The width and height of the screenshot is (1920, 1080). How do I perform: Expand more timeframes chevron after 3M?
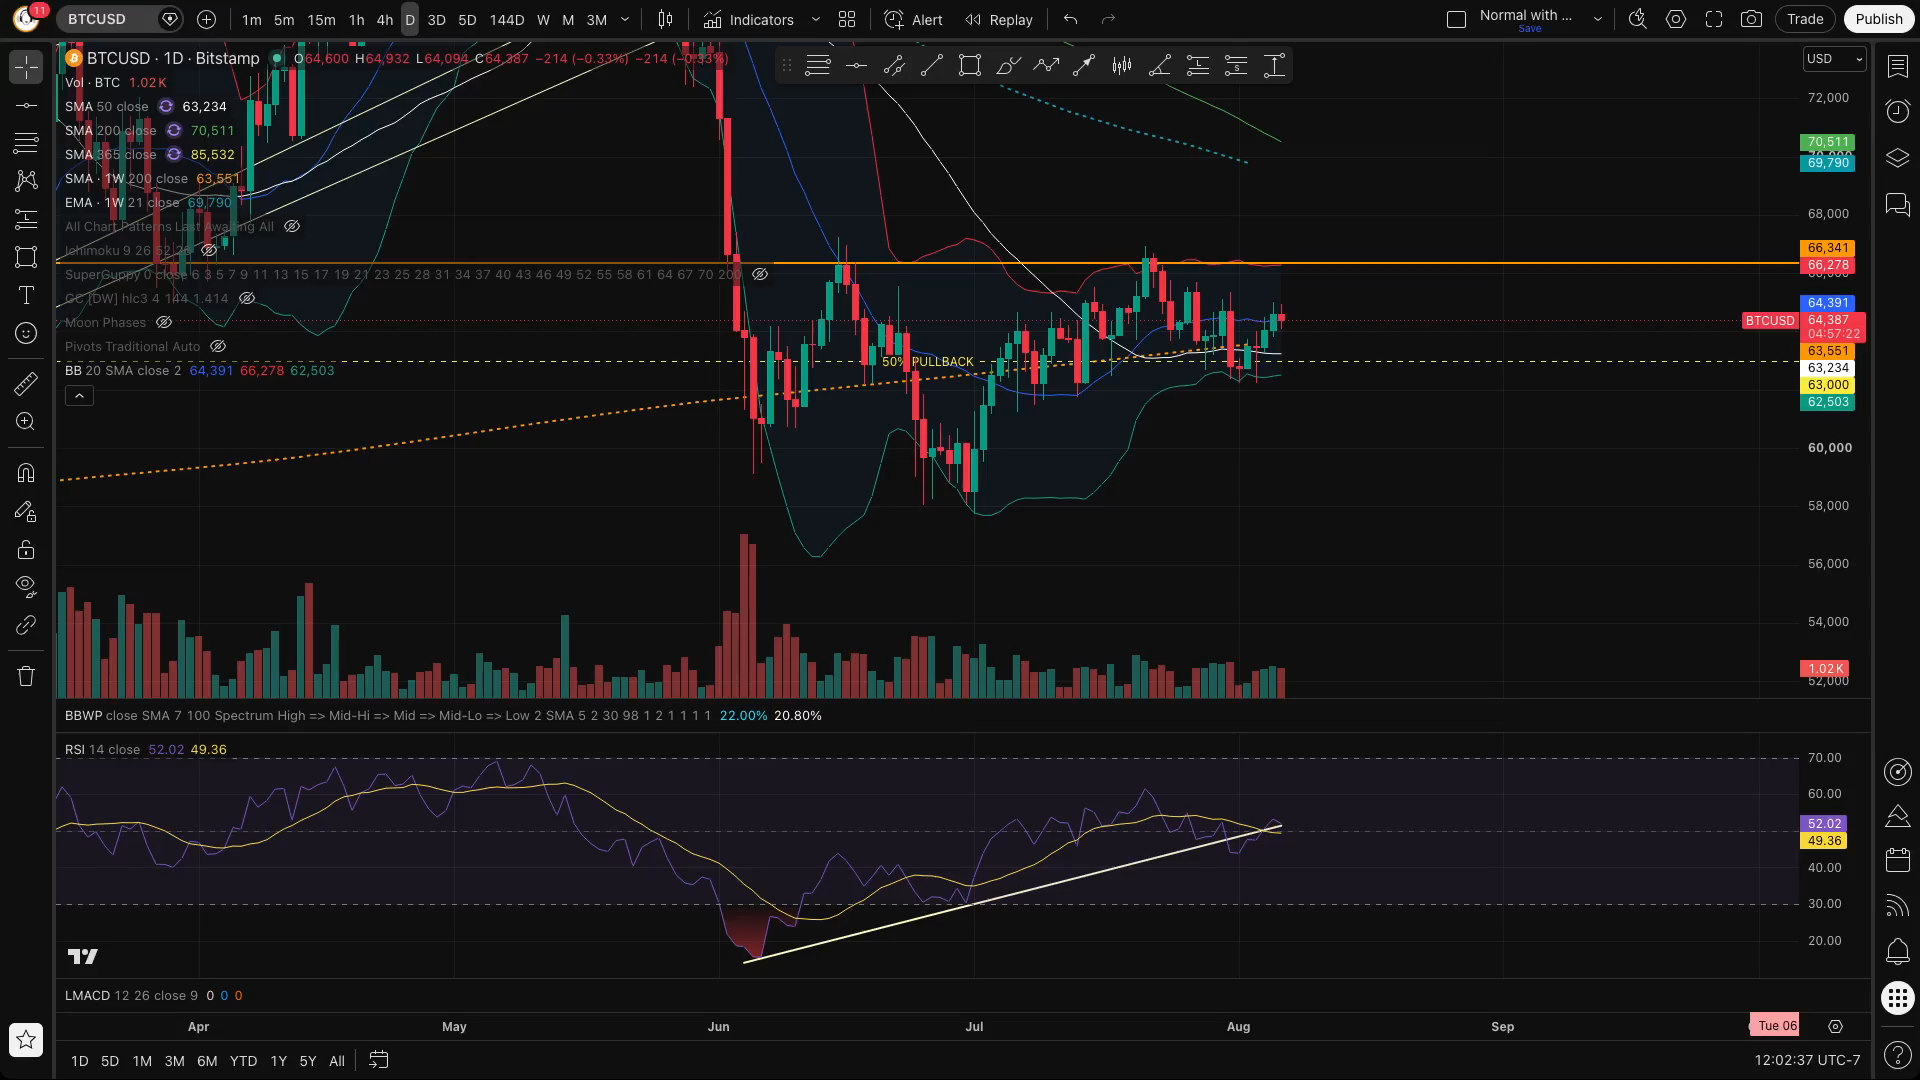[x=625, y=19]
